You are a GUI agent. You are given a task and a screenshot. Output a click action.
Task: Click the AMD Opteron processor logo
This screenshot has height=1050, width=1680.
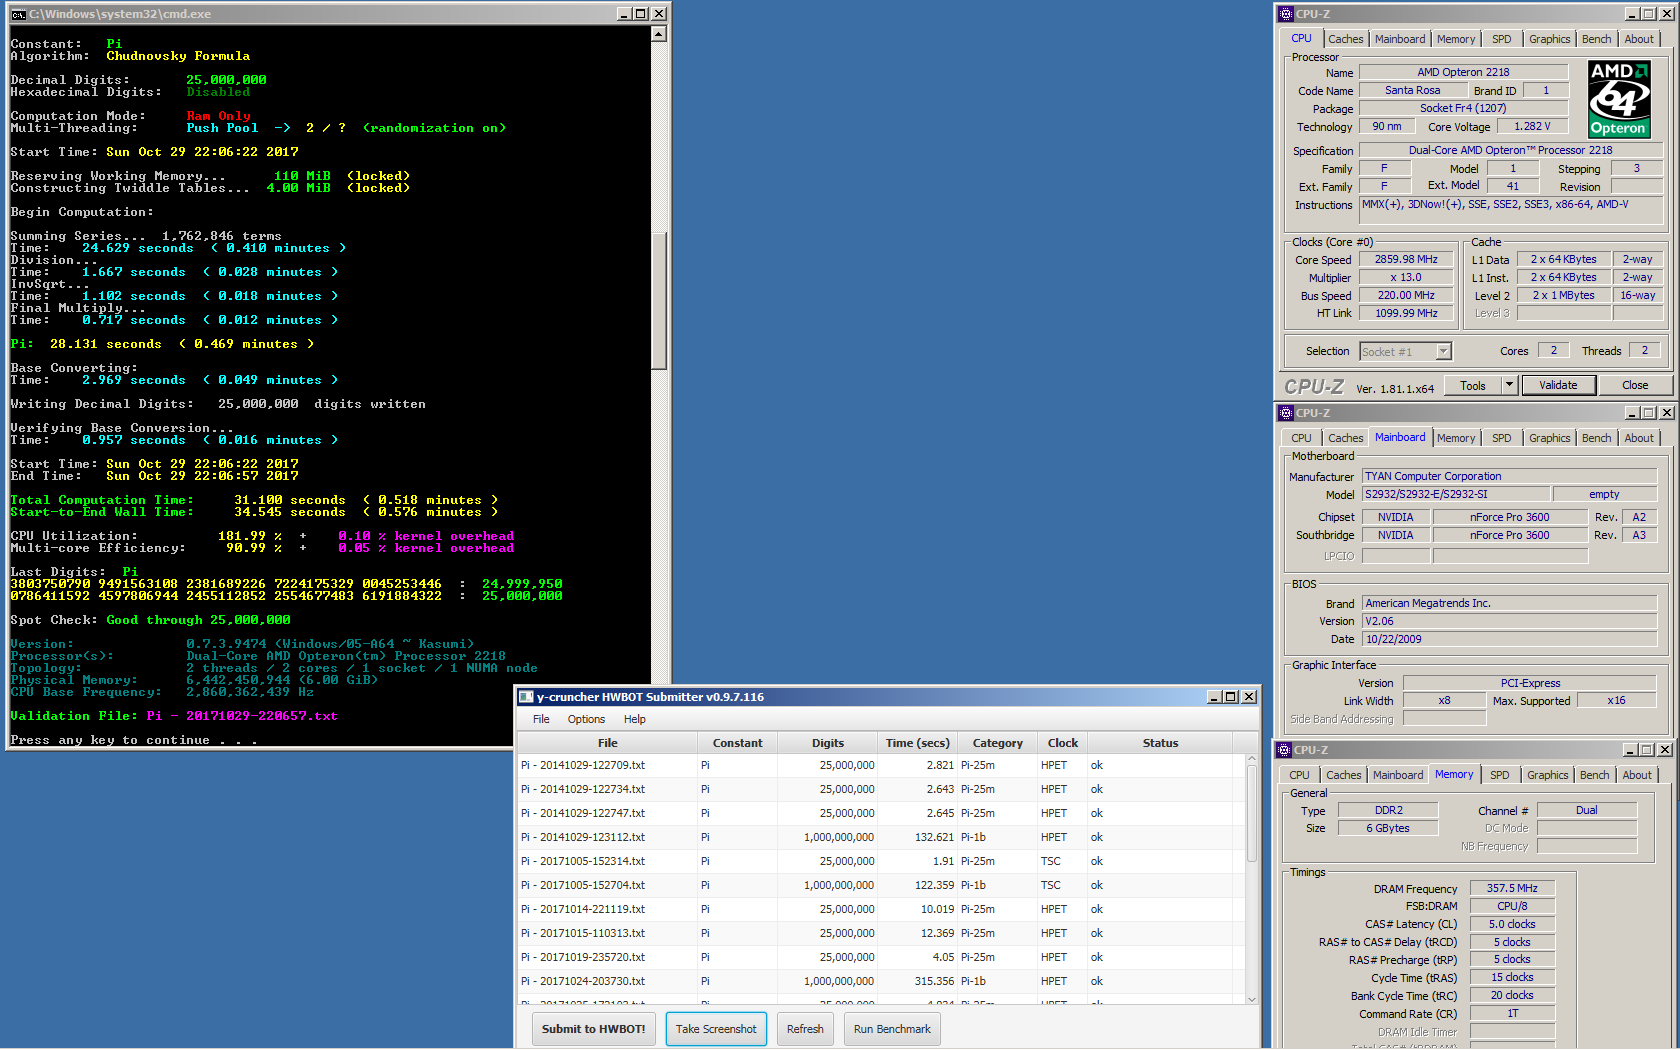1619,99
